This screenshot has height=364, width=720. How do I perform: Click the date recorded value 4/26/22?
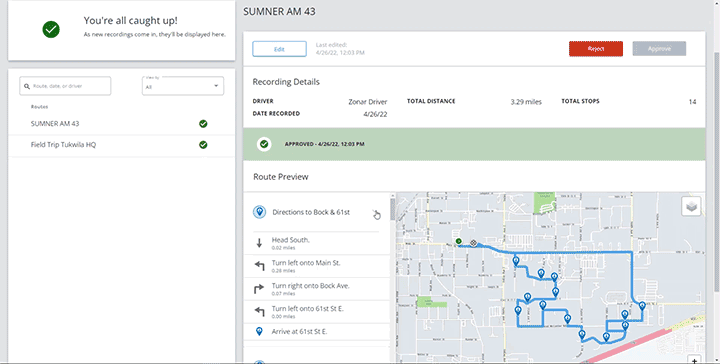click(375, 114)
